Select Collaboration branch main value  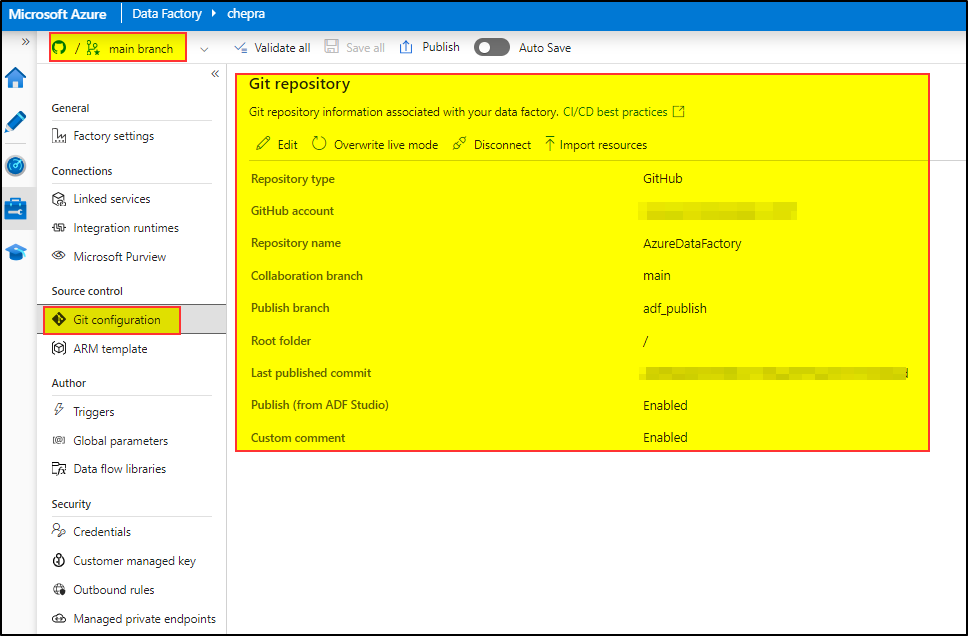click(656, 275)
